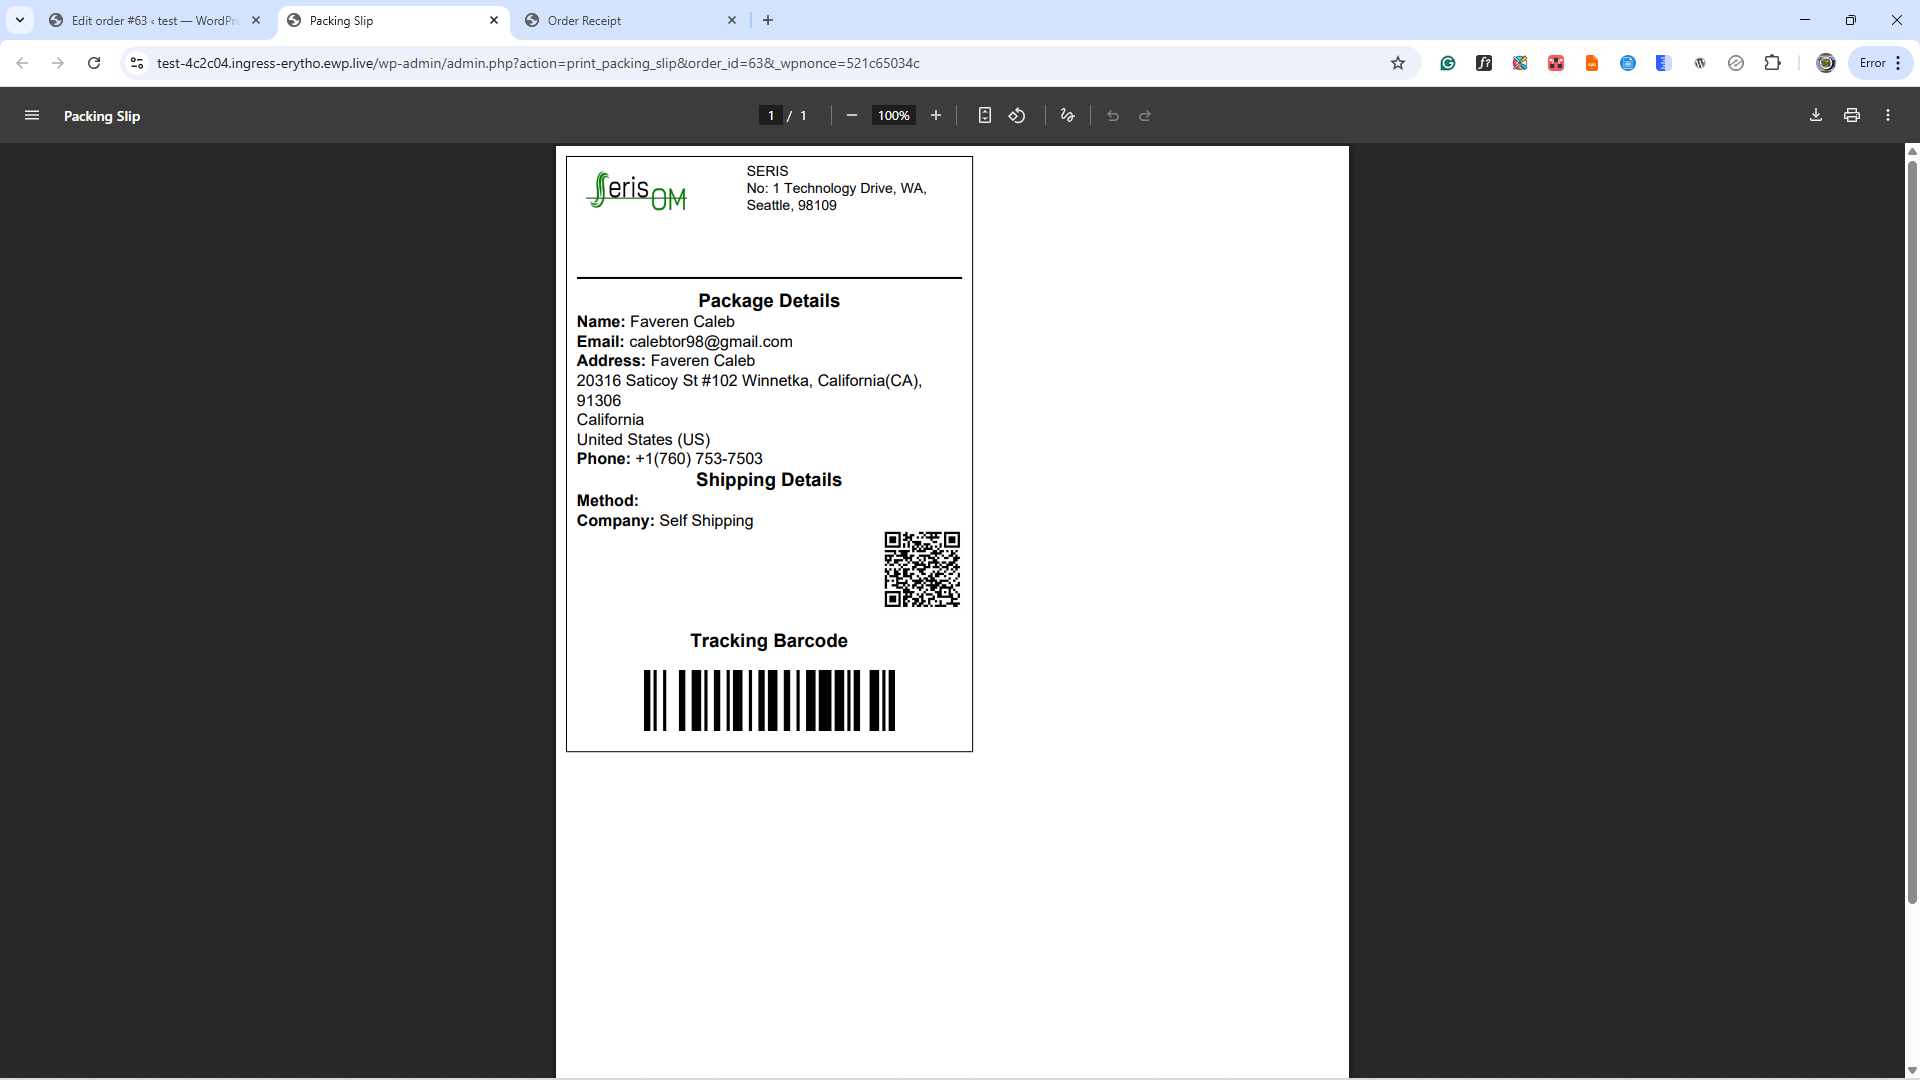The height and width of the screenshot is (1080, 1920).
Task: Rotate the PDF counterclockwise
Action: [1017, 116]
